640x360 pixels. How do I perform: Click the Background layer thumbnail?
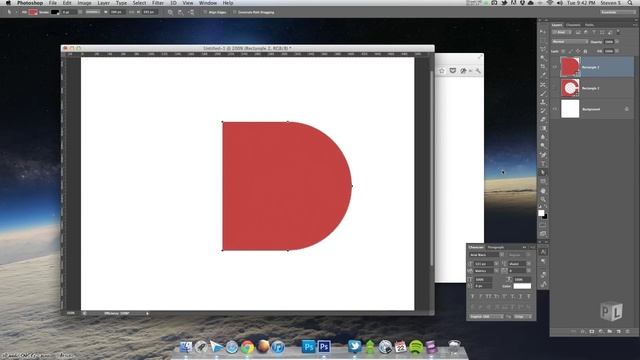pyautogui.click(x=570, y=109)
